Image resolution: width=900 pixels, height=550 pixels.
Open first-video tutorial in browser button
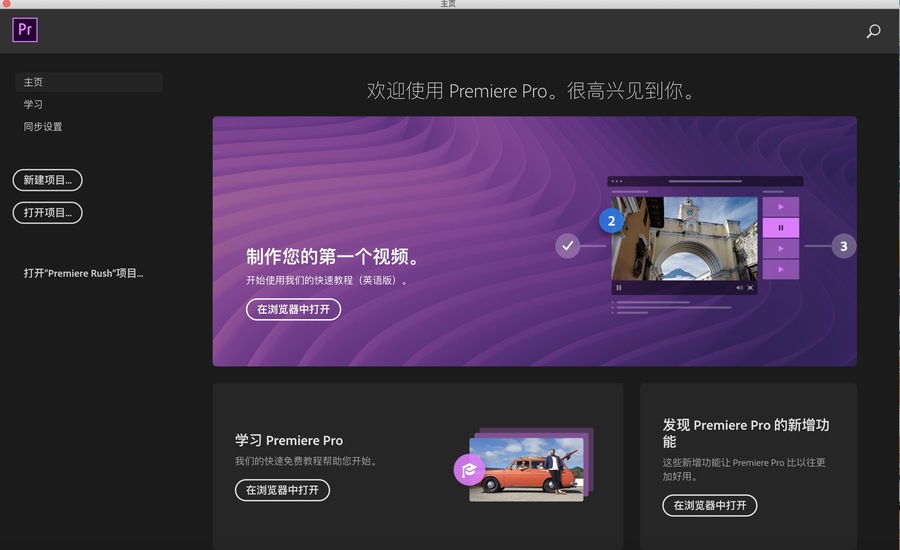[x=293, y=309]
